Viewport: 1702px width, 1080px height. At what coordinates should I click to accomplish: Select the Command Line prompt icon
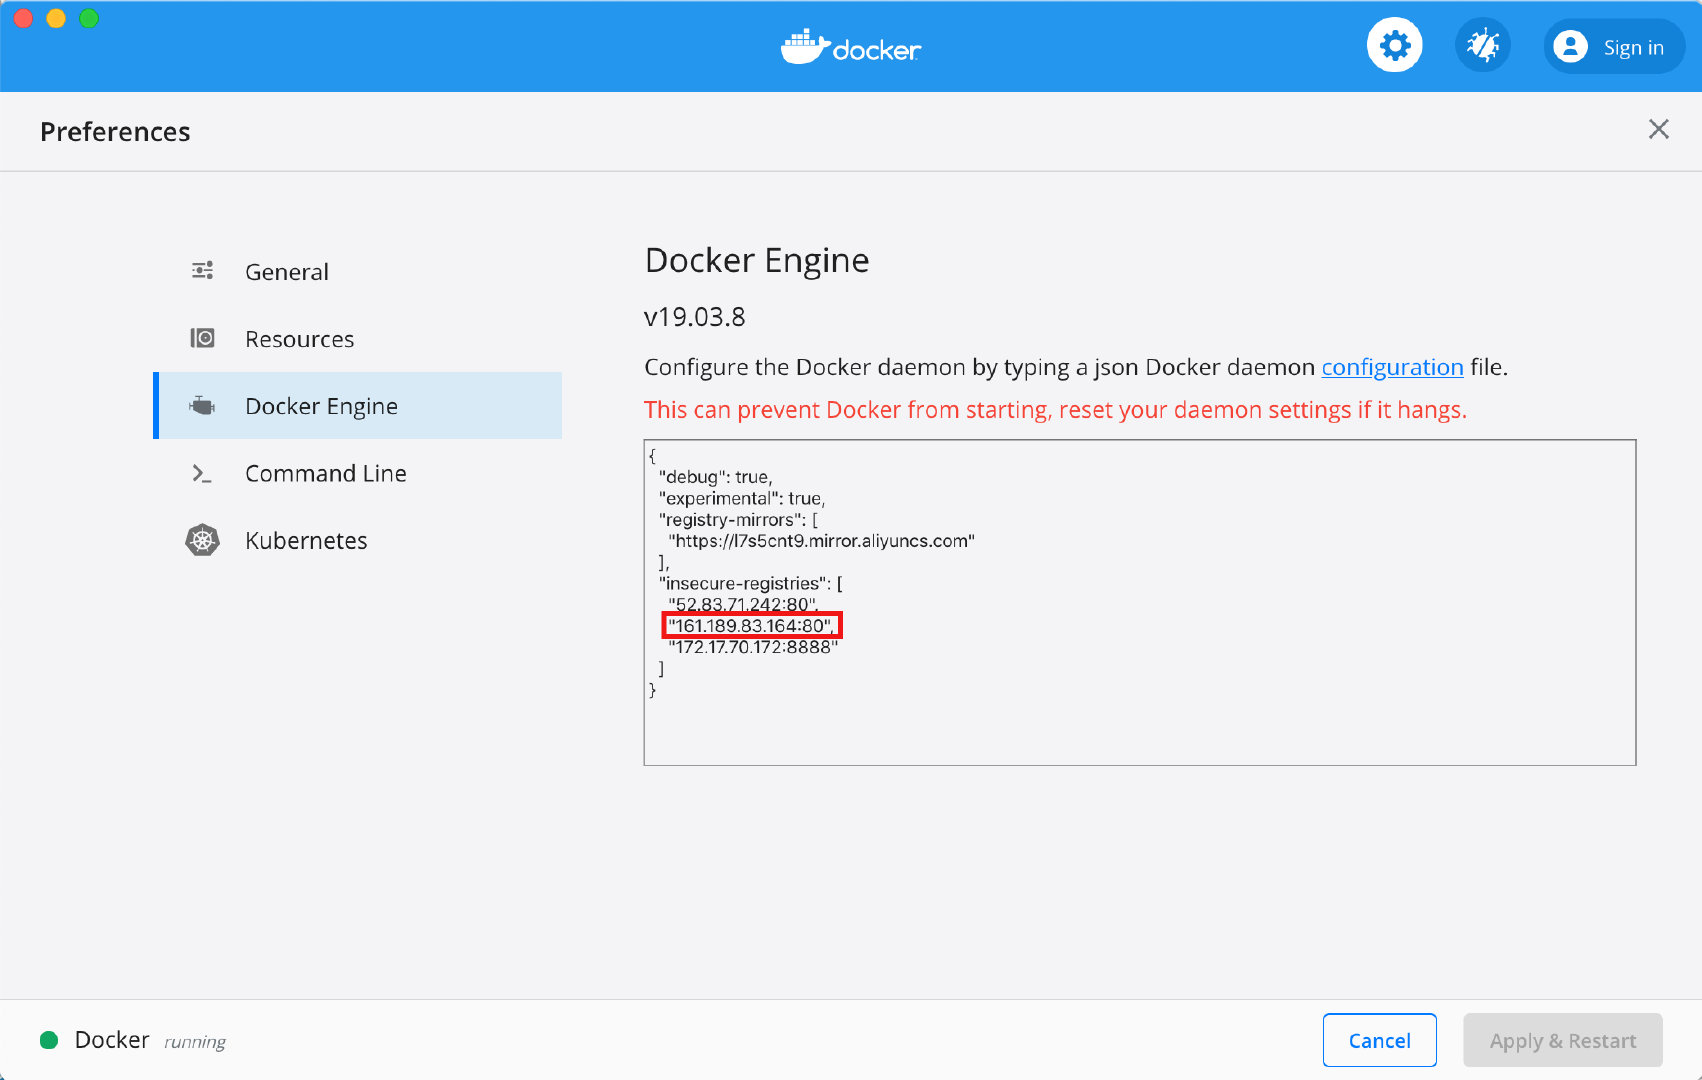click(202, 473)
